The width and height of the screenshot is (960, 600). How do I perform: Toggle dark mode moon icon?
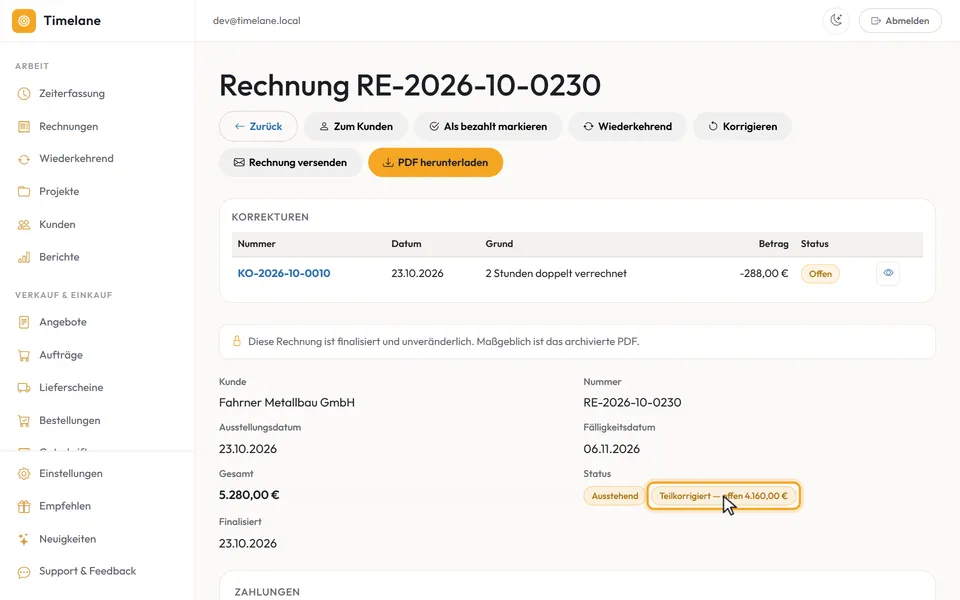[836, 21]
